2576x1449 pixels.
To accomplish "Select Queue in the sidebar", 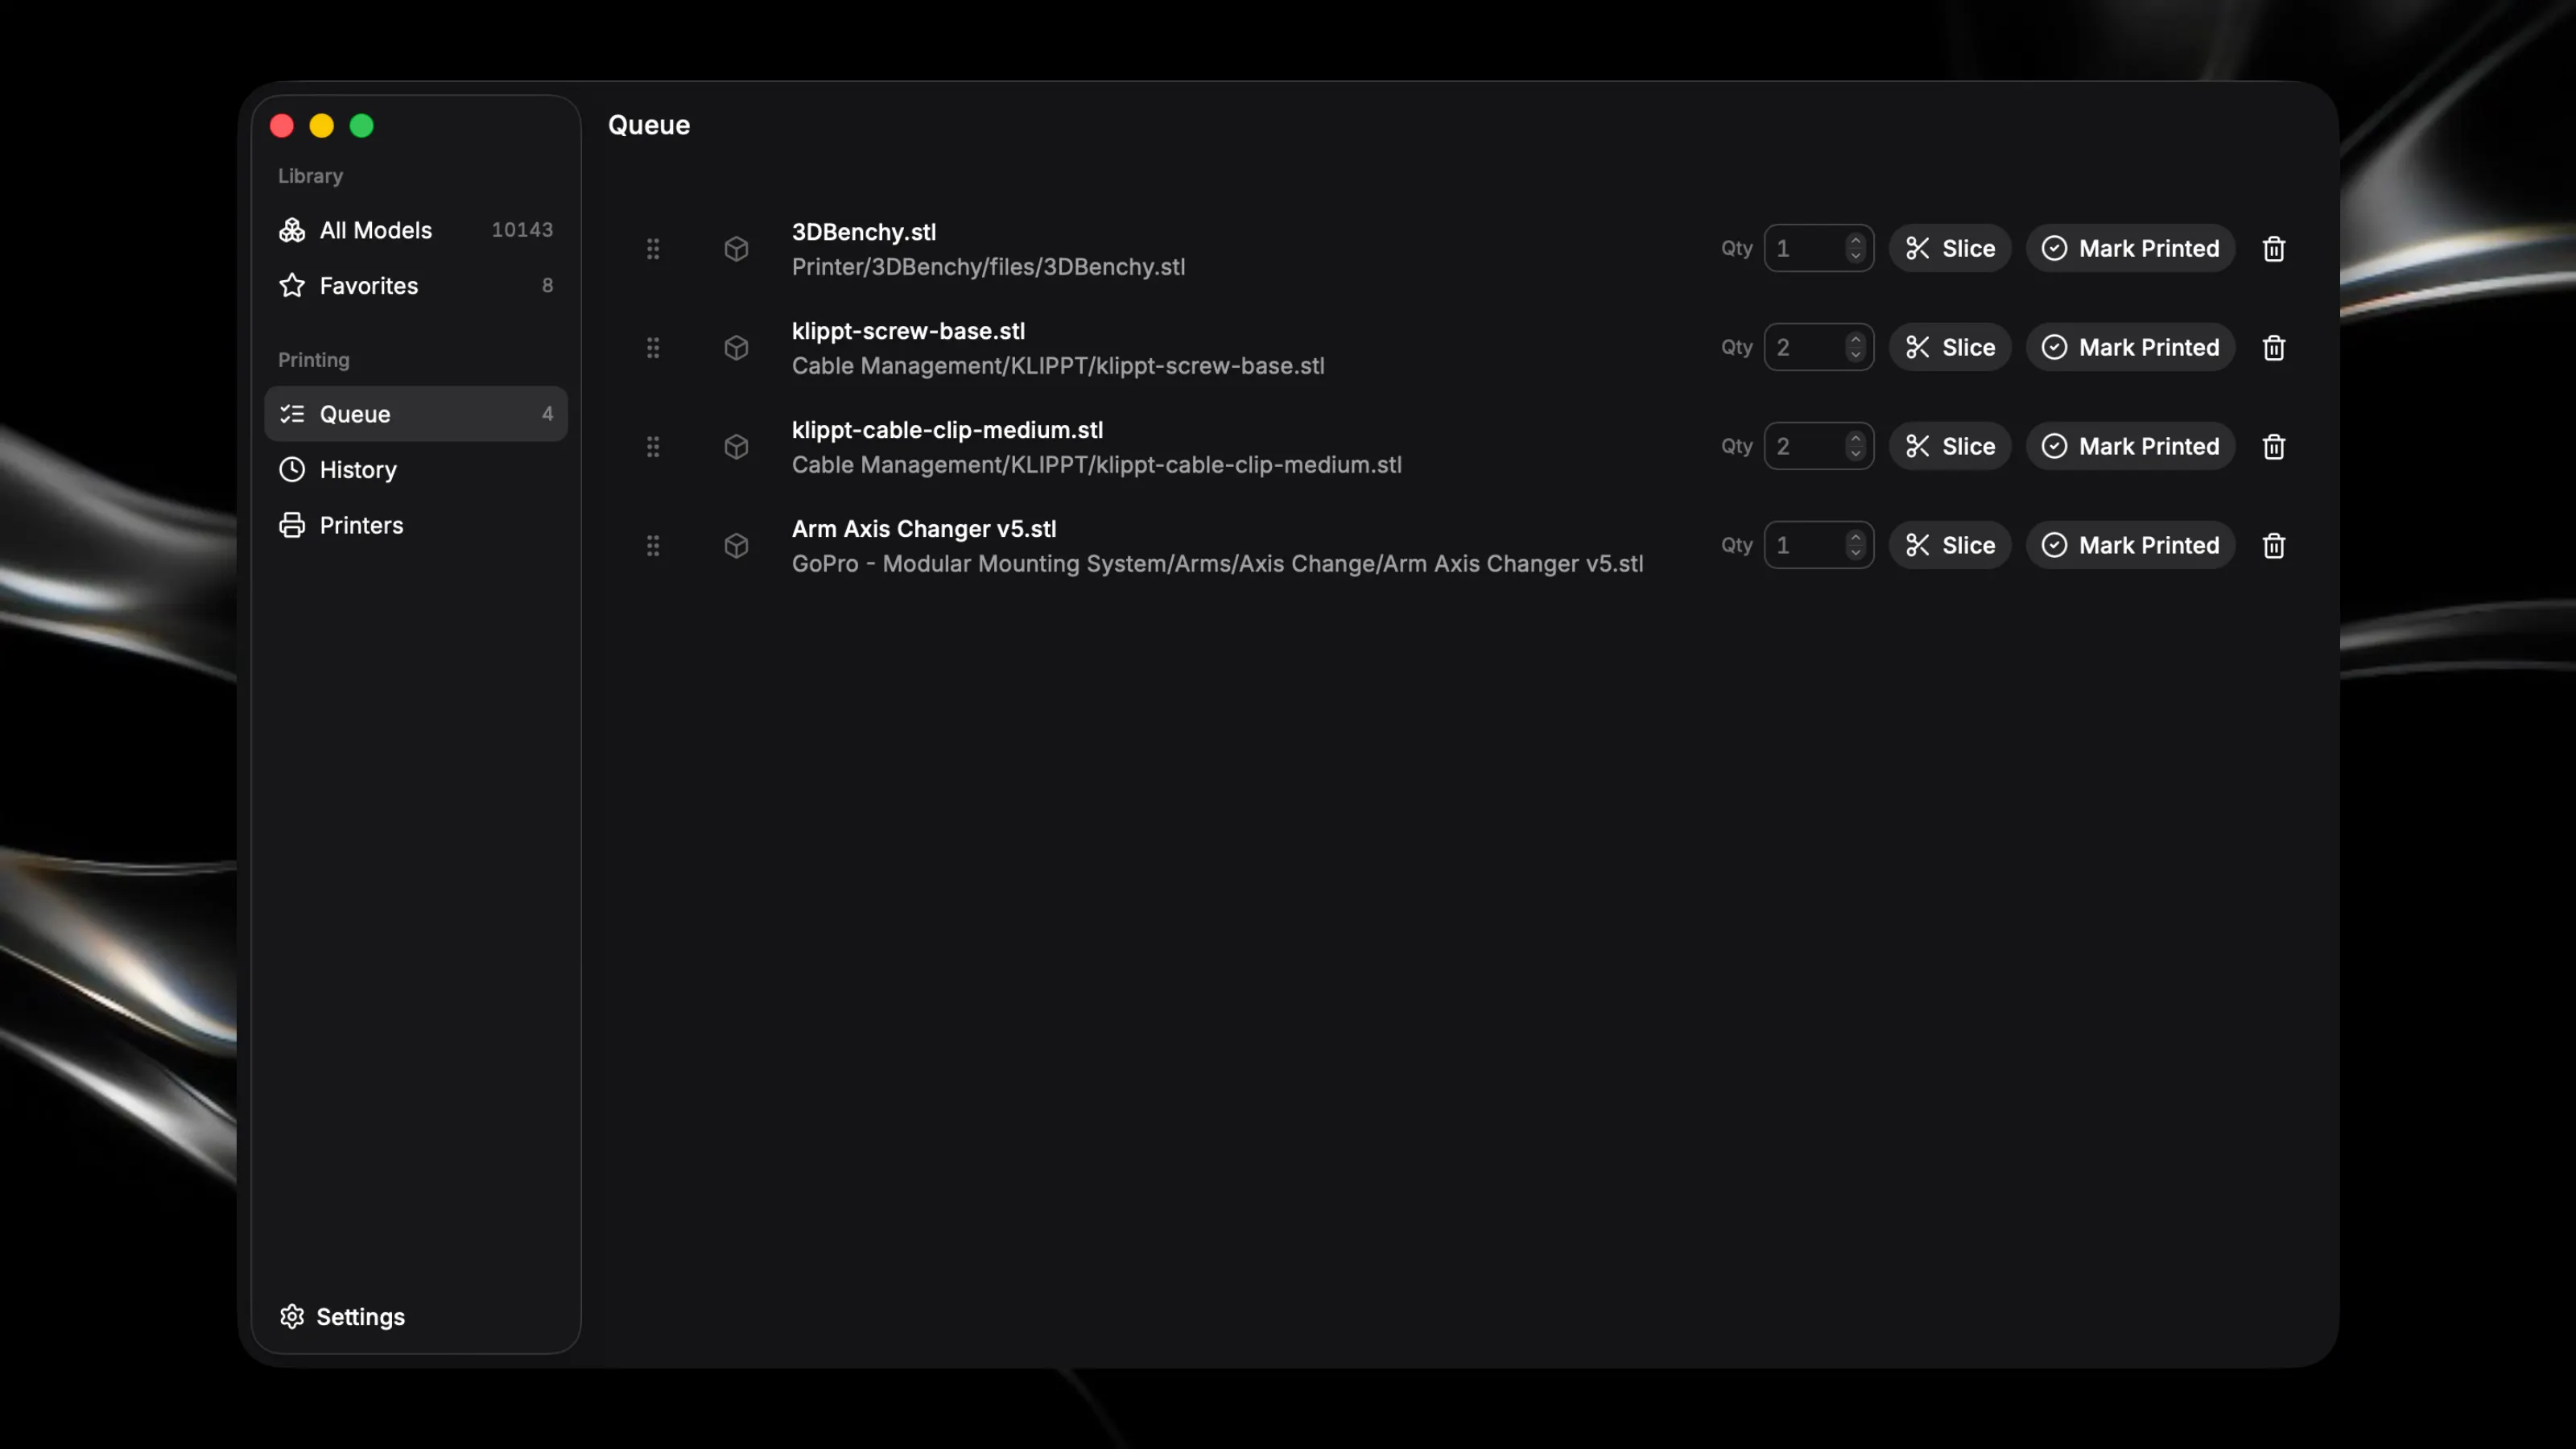I will [x=415, y=414].
